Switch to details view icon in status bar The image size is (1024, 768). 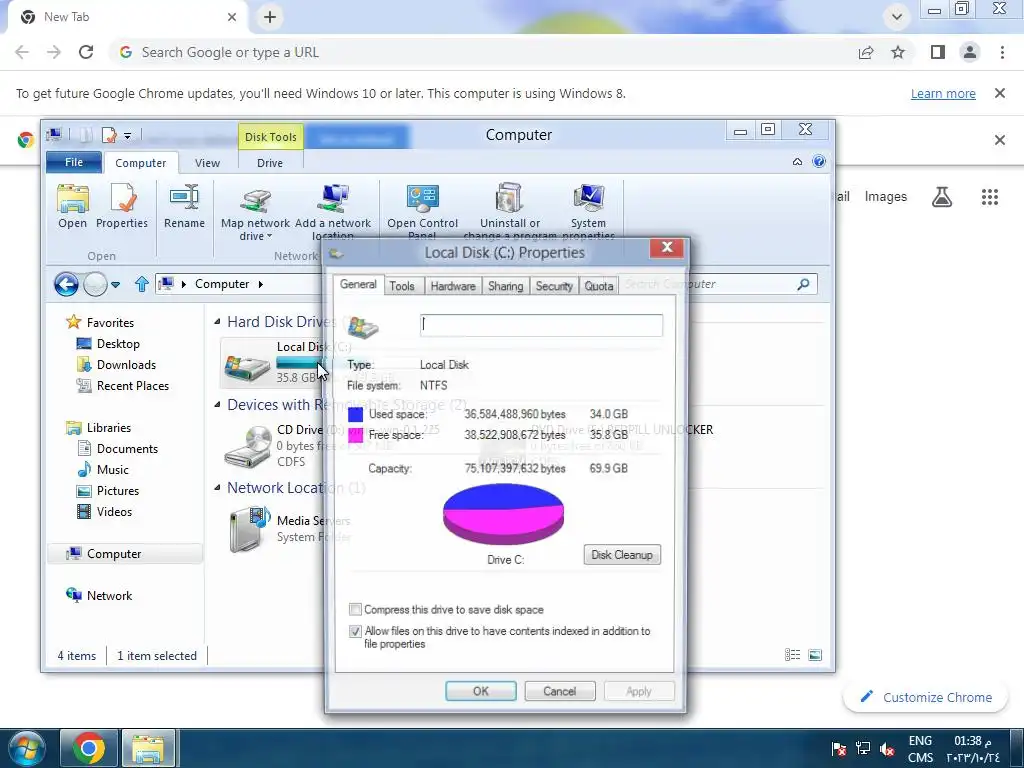point(792,655)
